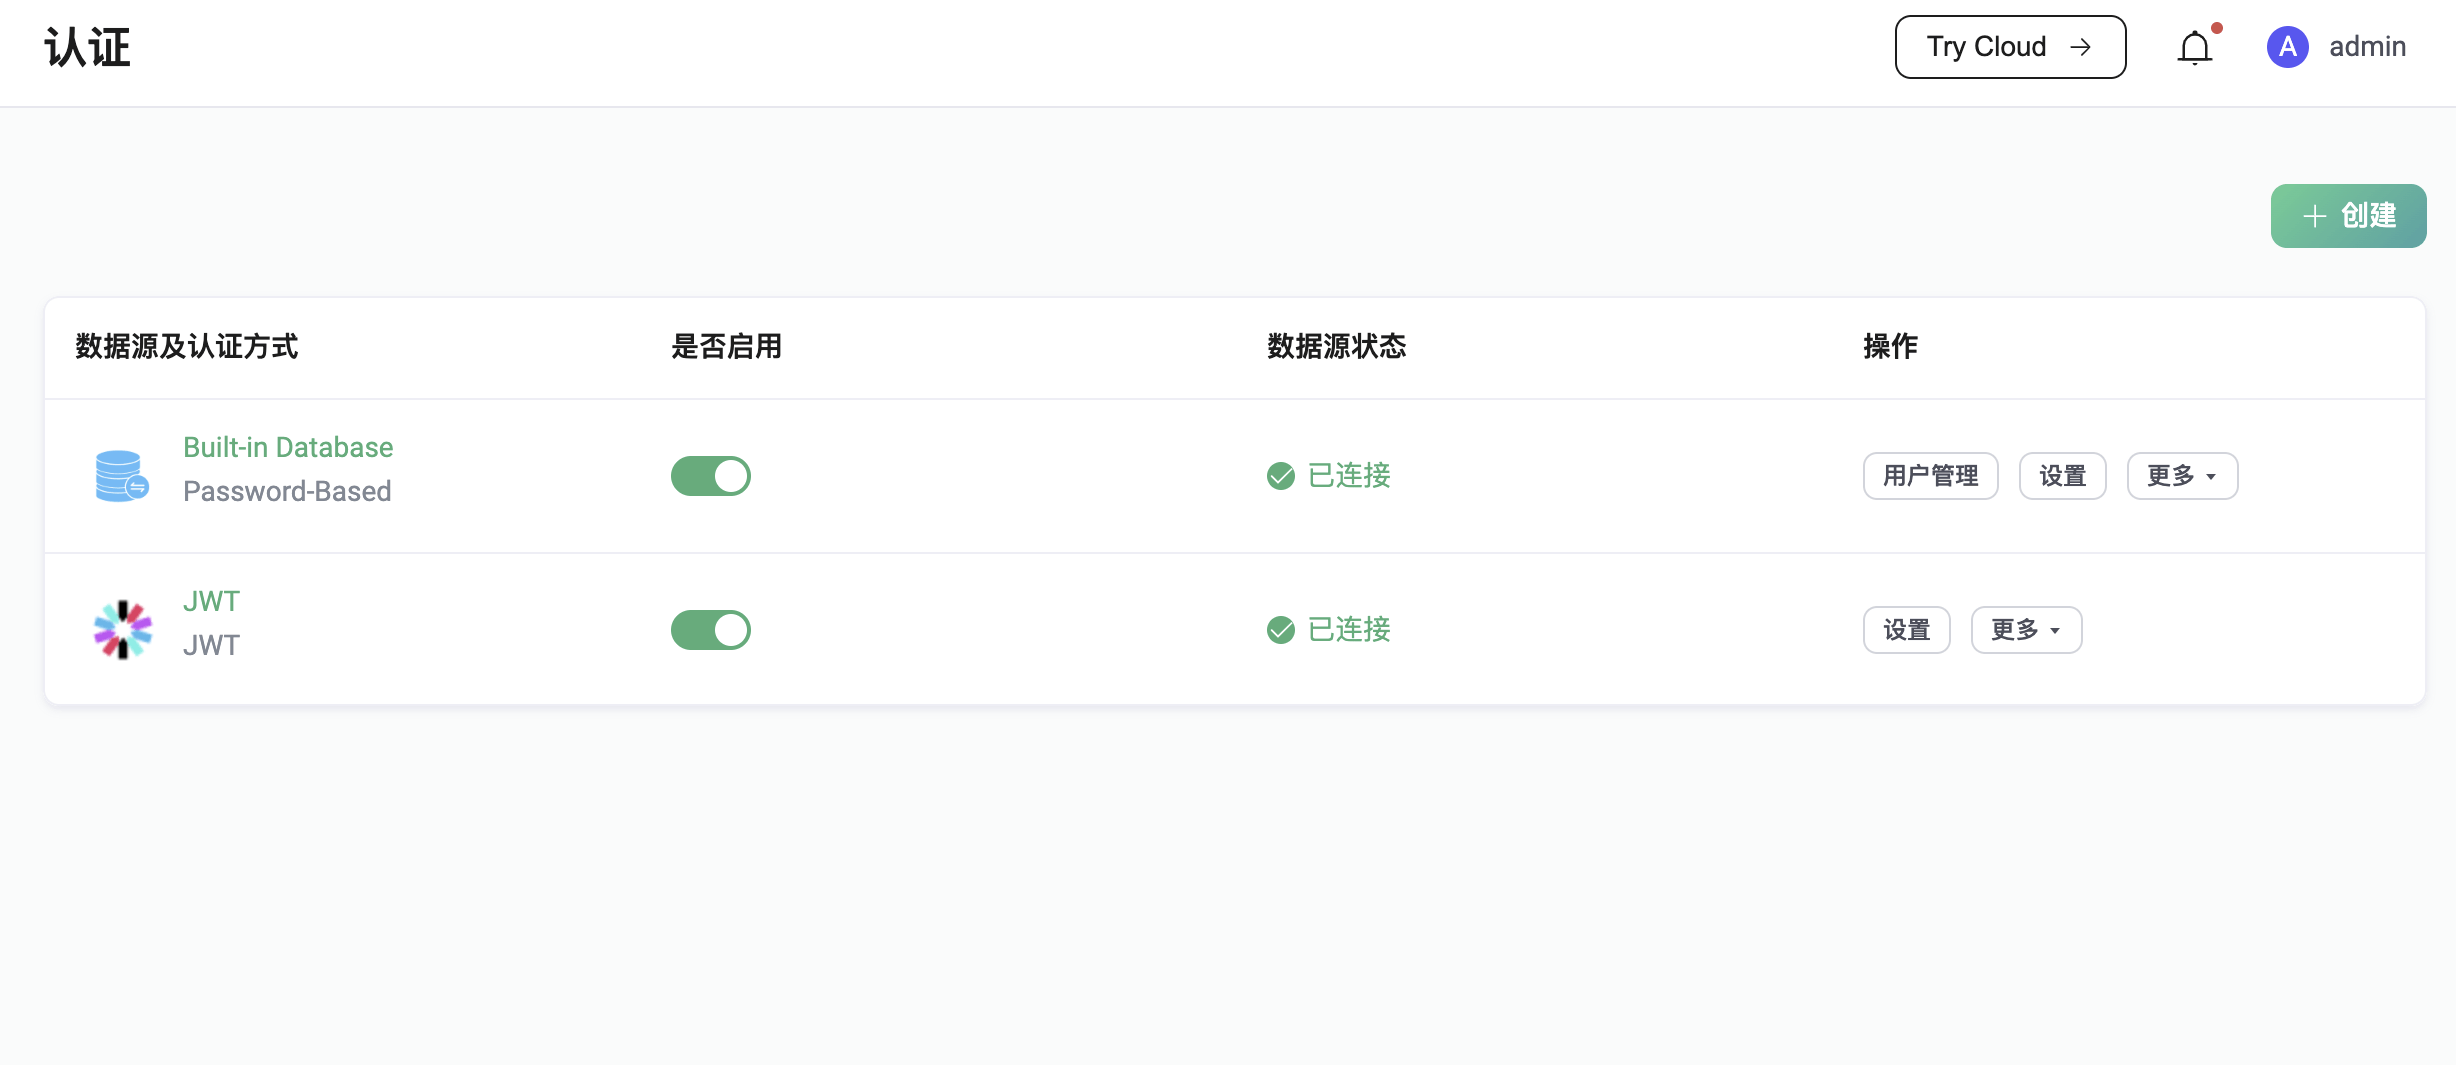Open the 认证 page title link

click(x=86, y=47)
